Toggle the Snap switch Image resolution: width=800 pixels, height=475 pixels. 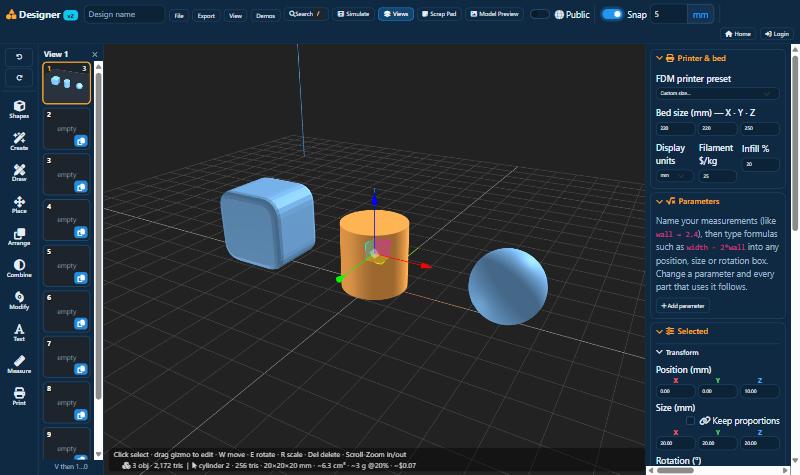612,14
